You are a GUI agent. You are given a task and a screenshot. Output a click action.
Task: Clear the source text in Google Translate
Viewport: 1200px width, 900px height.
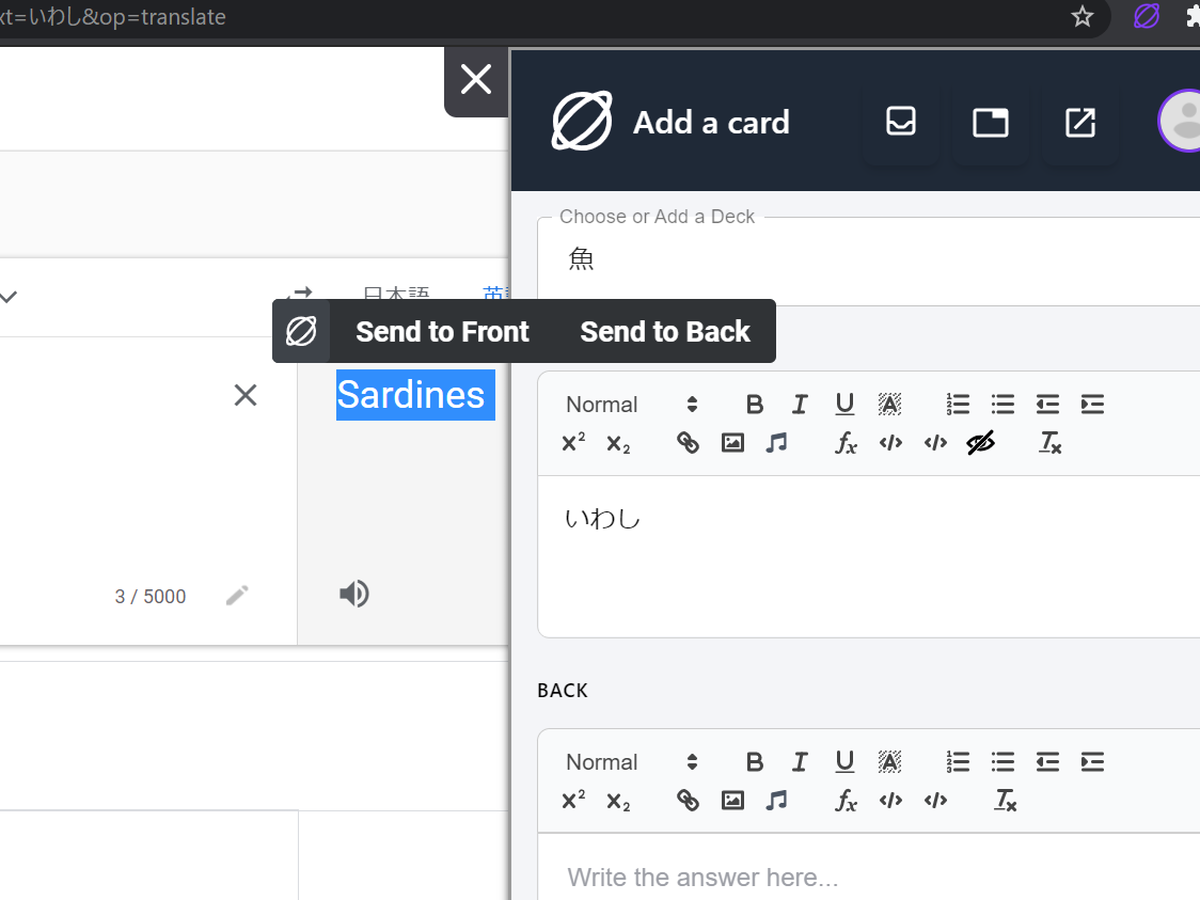[x=245, y=395]
